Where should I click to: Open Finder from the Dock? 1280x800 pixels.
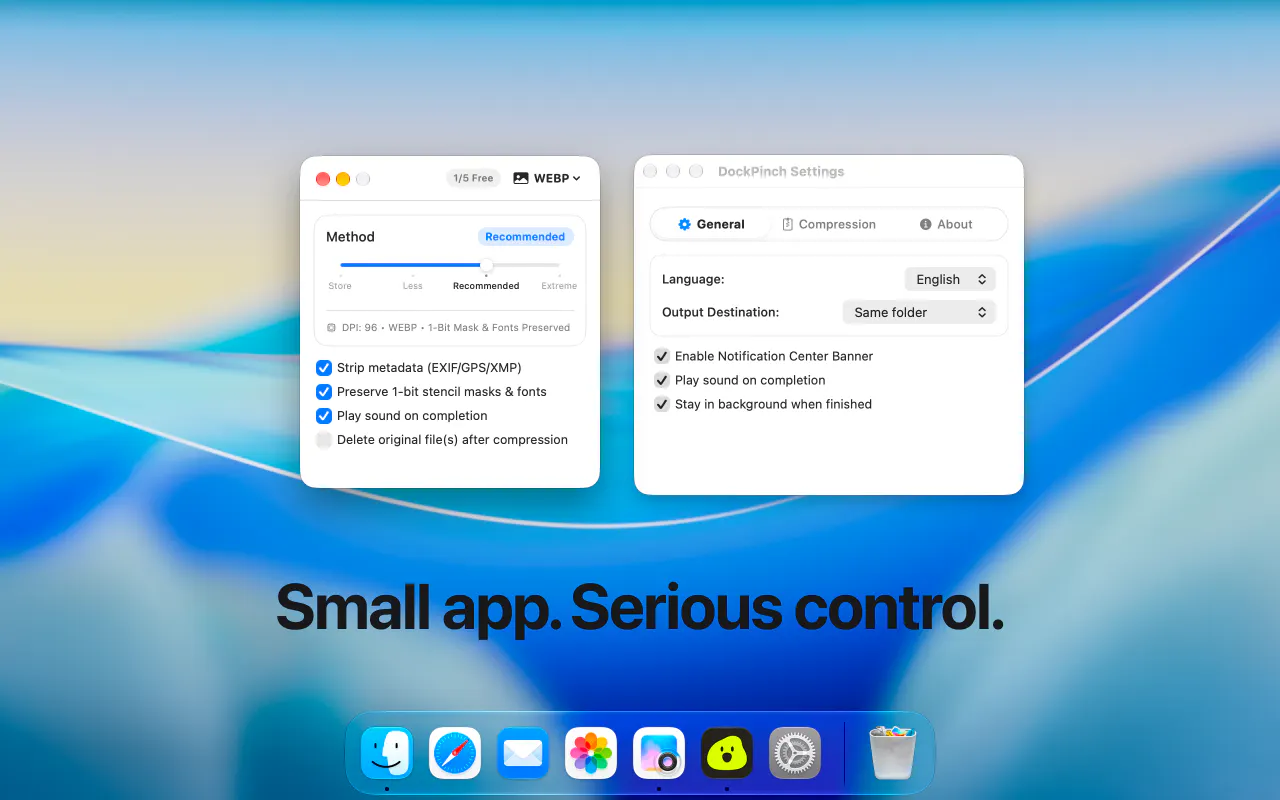click(387, 753)
